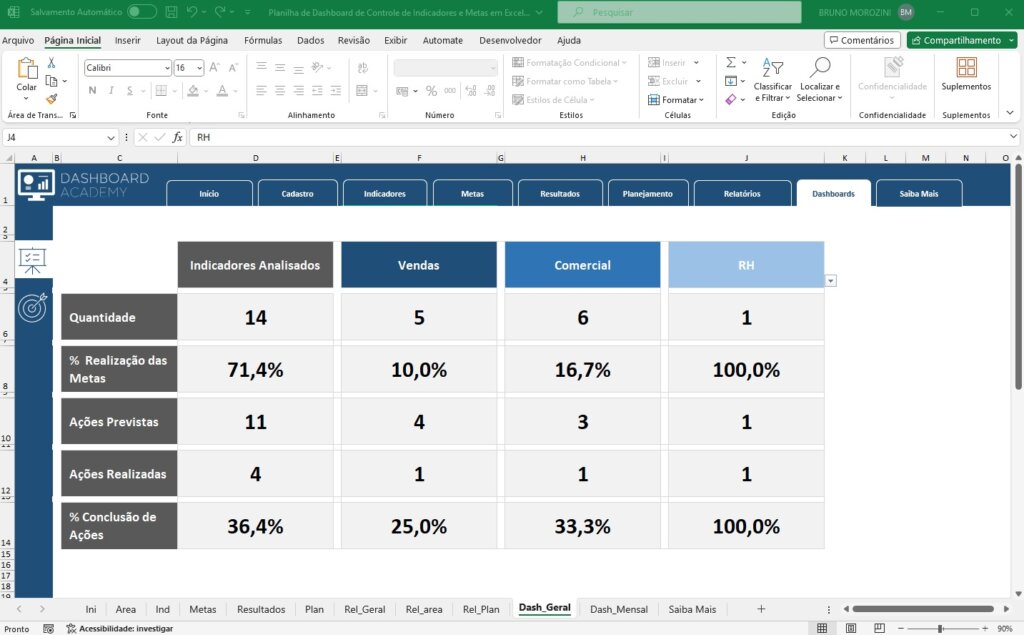Image resolution: width=1024 pixels, height=635 pixels.
Task: Open the dropdown arrow beside RH header
Action: click(831, 281)
